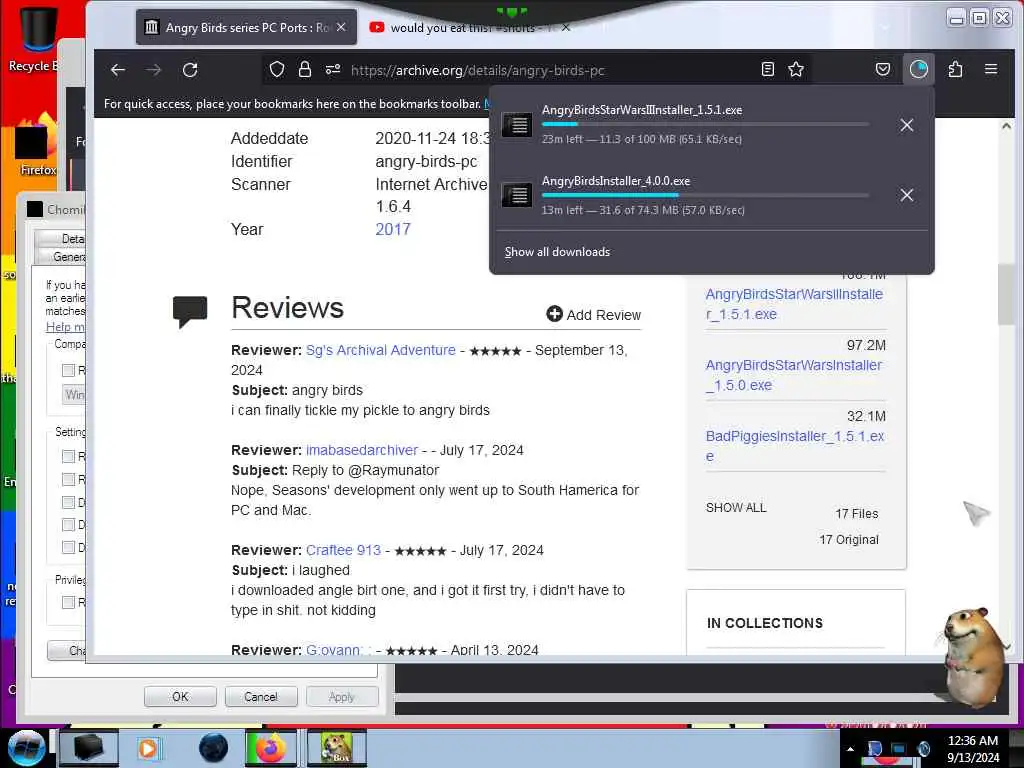Save page to Pocket icon

(883, 69)
